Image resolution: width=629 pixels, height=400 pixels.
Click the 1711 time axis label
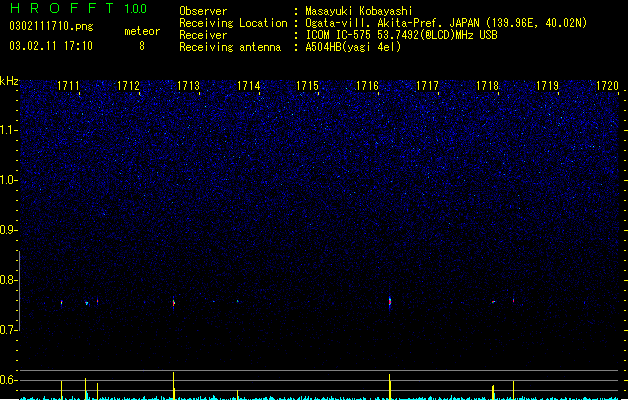point(68,86)
